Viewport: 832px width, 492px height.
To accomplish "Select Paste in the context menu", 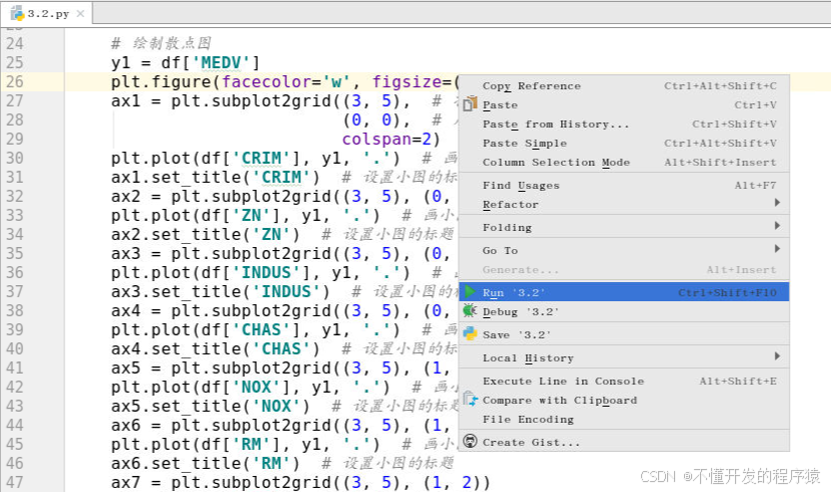I will 623,105.
